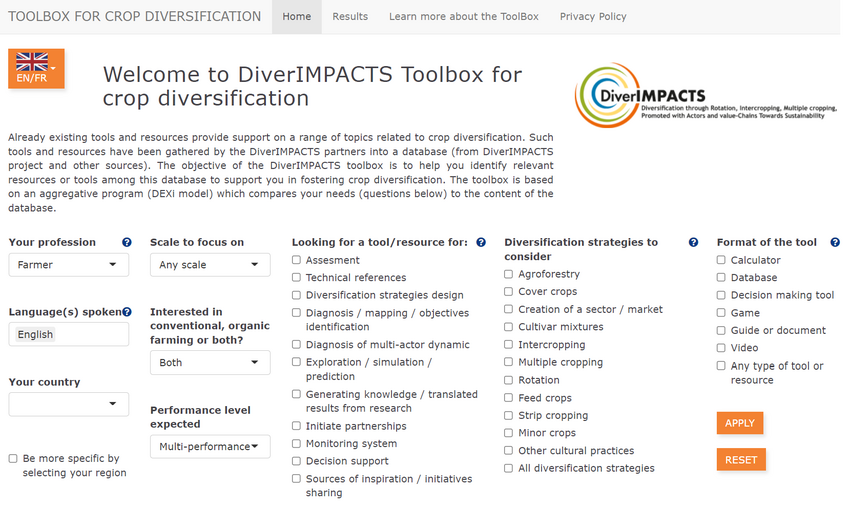Check the Assesment option
This screenshot has width=850, height=508.
point(296,260)
